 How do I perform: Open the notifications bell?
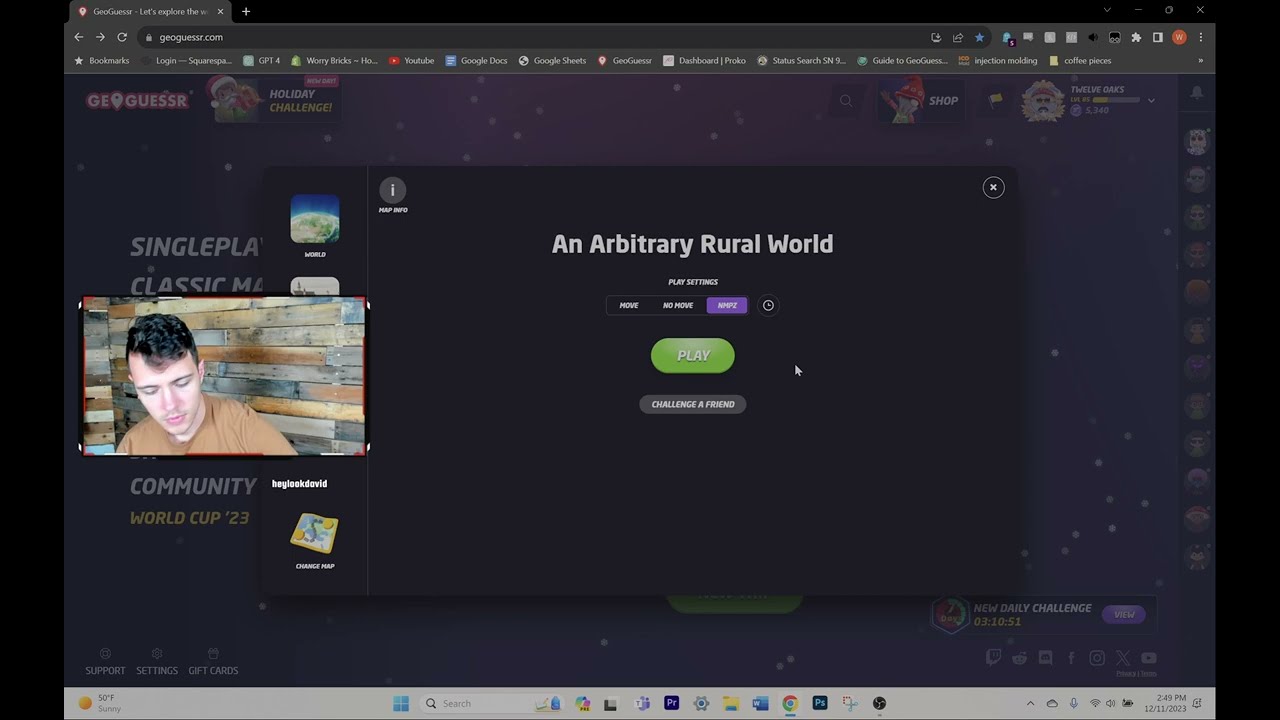click(1197, 92)
